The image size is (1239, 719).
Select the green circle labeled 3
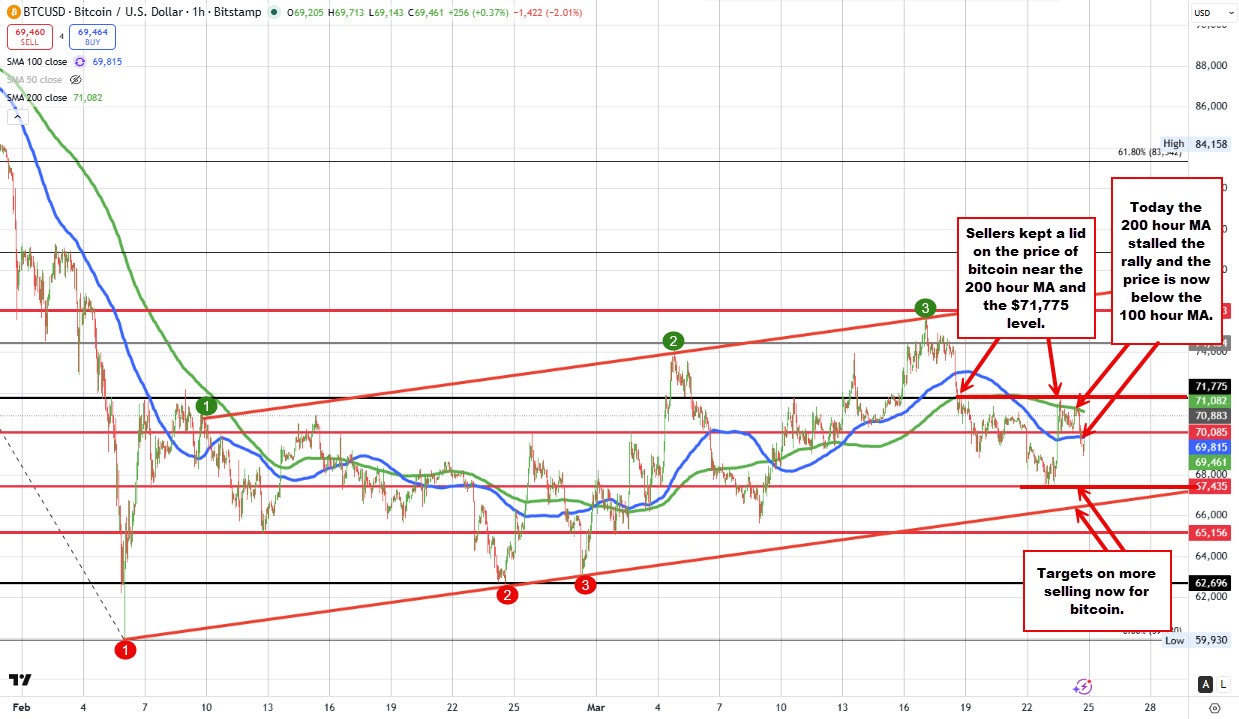[925, 306]
